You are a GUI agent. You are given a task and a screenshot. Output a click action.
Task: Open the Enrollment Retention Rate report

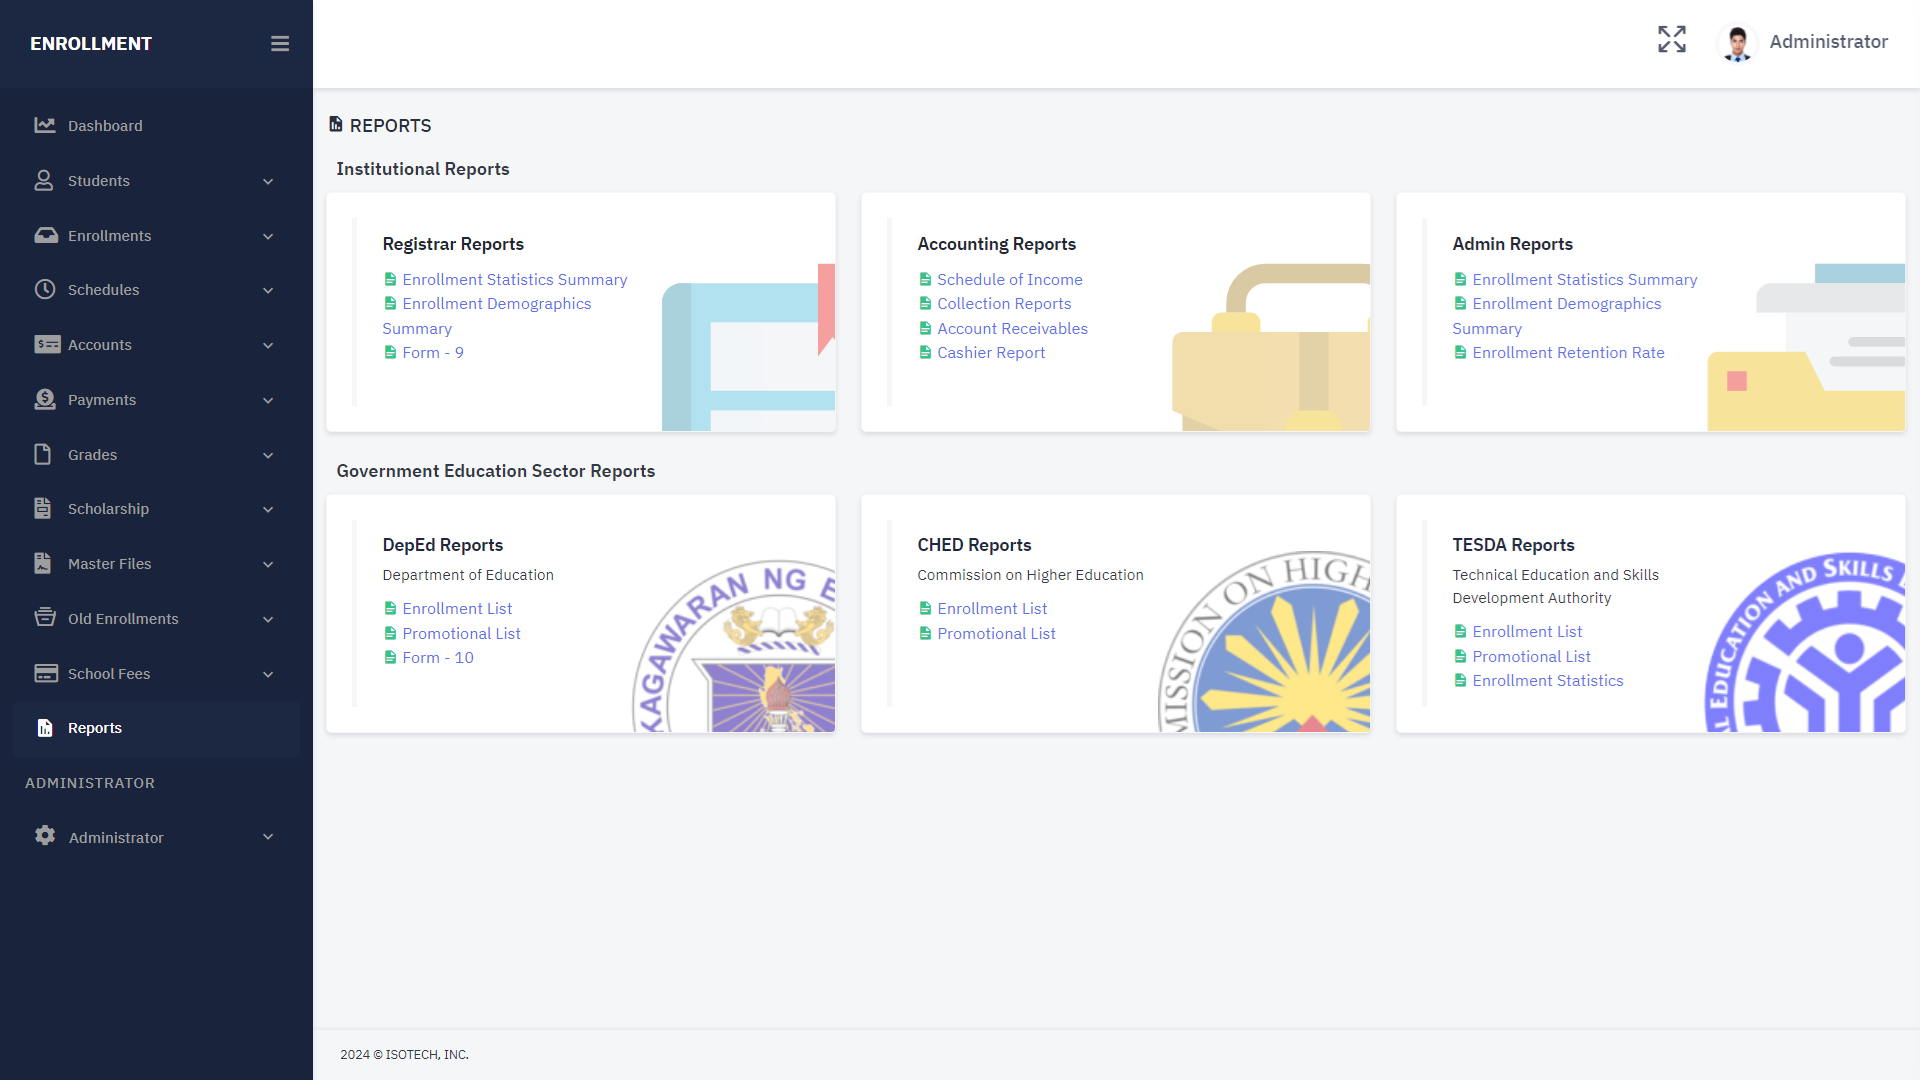click(1568, 353)
